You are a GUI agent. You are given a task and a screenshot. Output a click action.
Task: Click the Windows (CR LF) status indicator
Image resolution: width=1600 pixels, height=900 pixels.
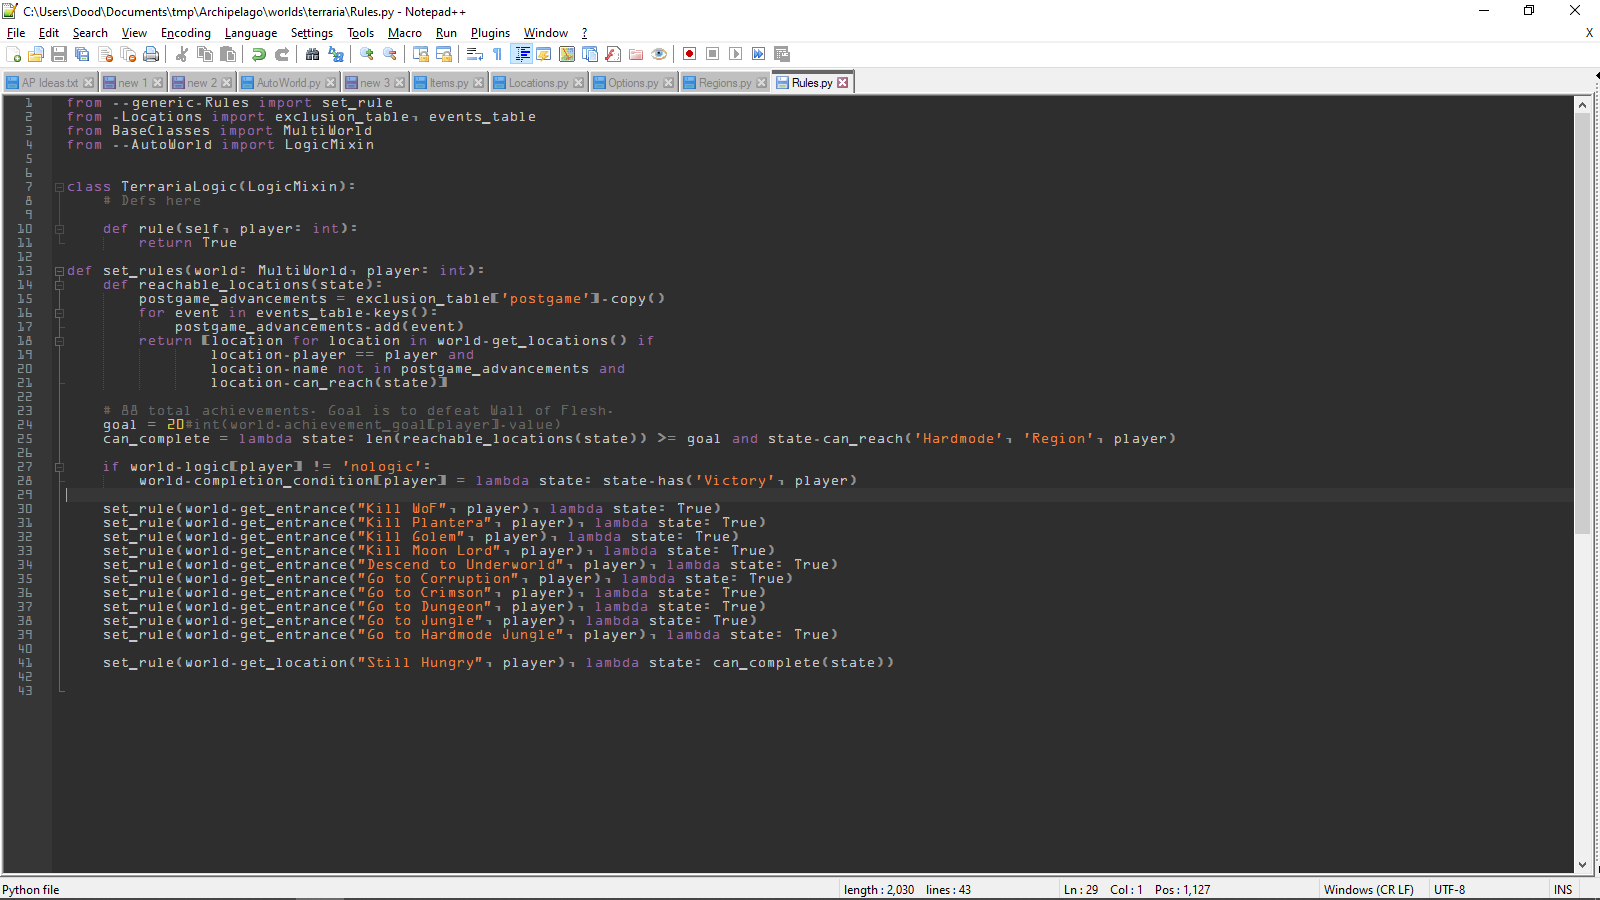pyautogui.click(x=1369, y=889)
